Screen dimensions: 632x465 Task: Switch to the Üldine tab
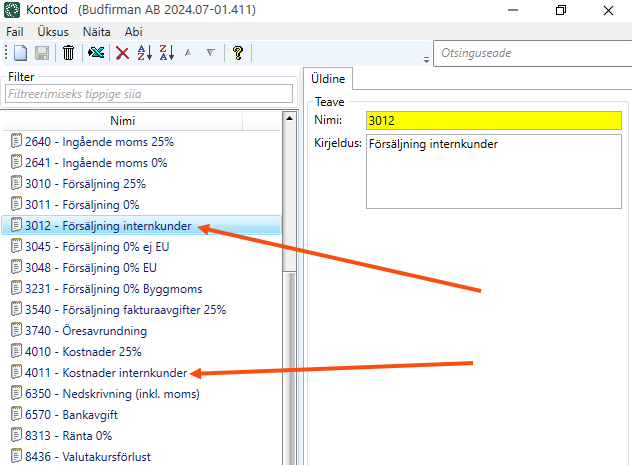[x=328, y=78]
